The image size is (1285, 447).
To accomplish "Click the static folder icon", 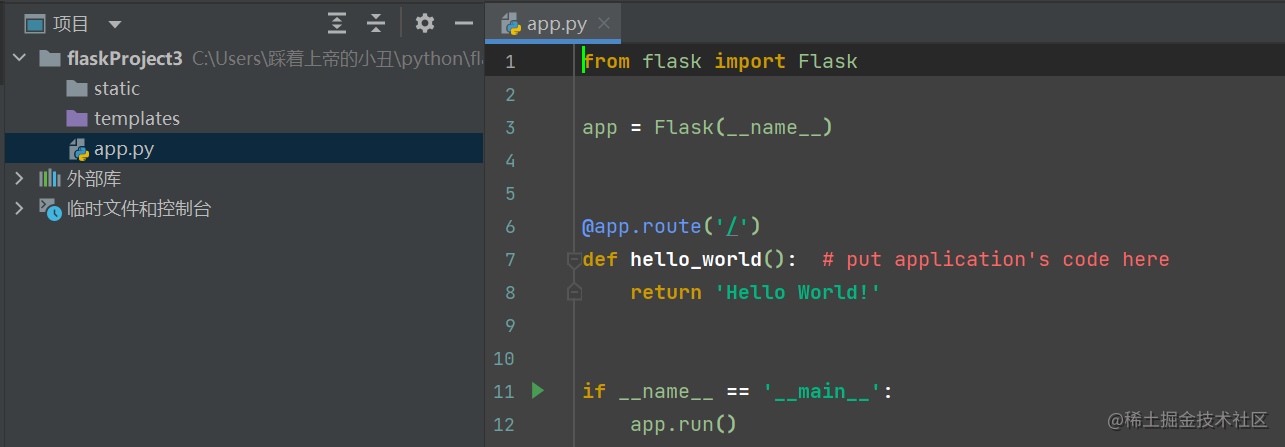I will tap(77, 89).
